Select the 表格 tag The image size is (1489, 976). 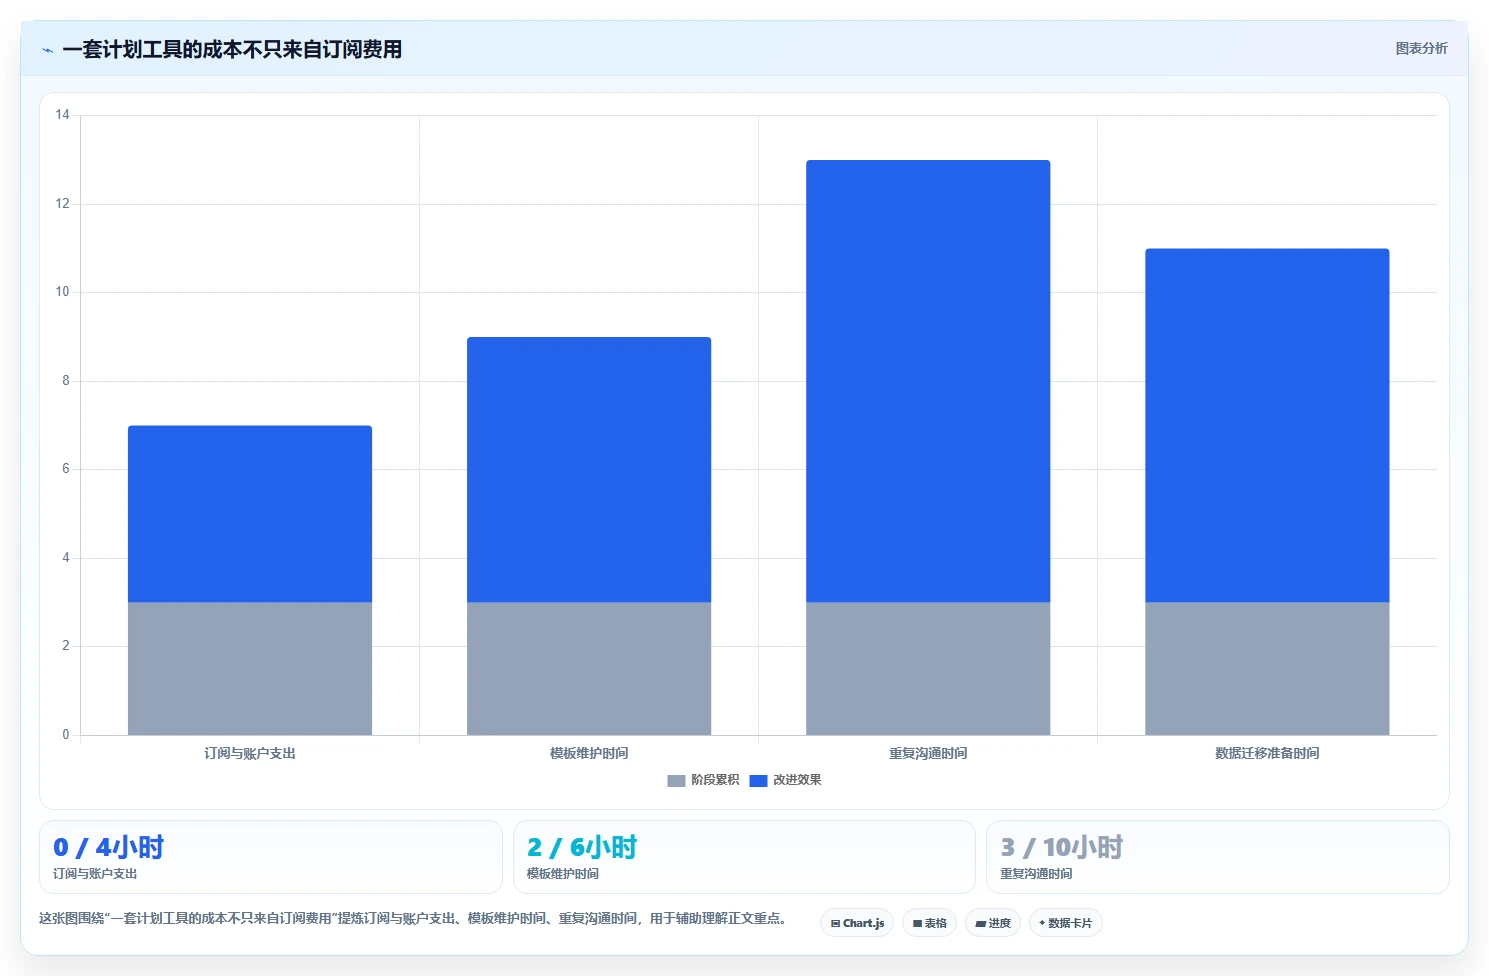[x=930, y=923]
